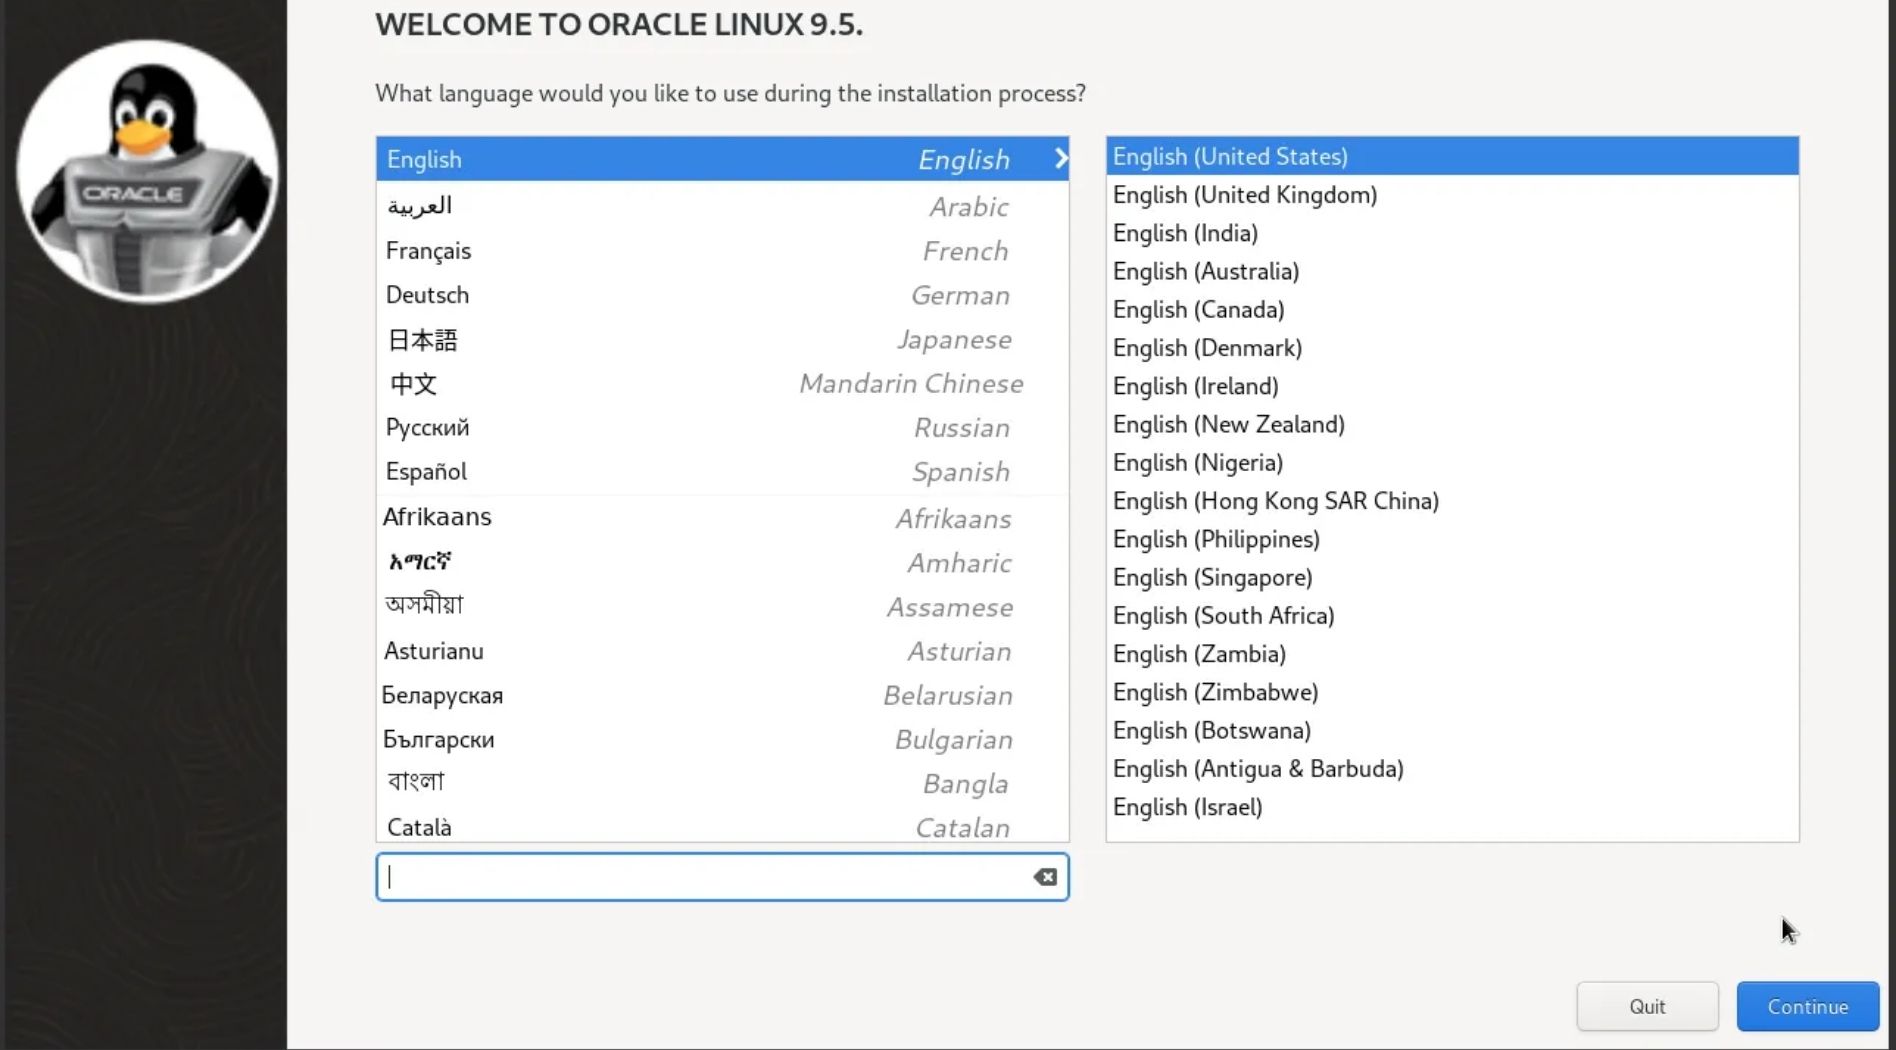1896x1050 pixels.
Task: Pick English (Botswana) locale
Action: (1452, 731)
